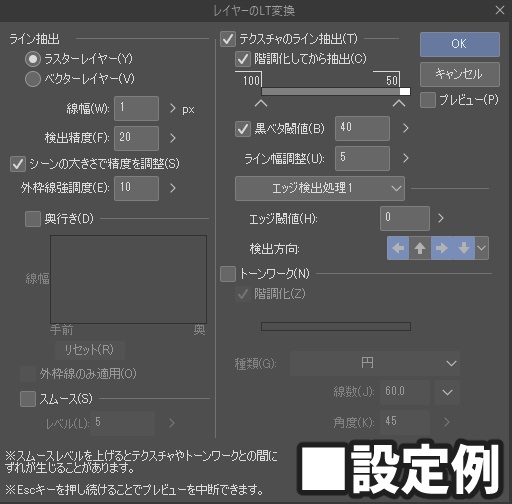Screen dimensions: 512x504
Task: Click the left posterization node marker
Action: point(261,104)
